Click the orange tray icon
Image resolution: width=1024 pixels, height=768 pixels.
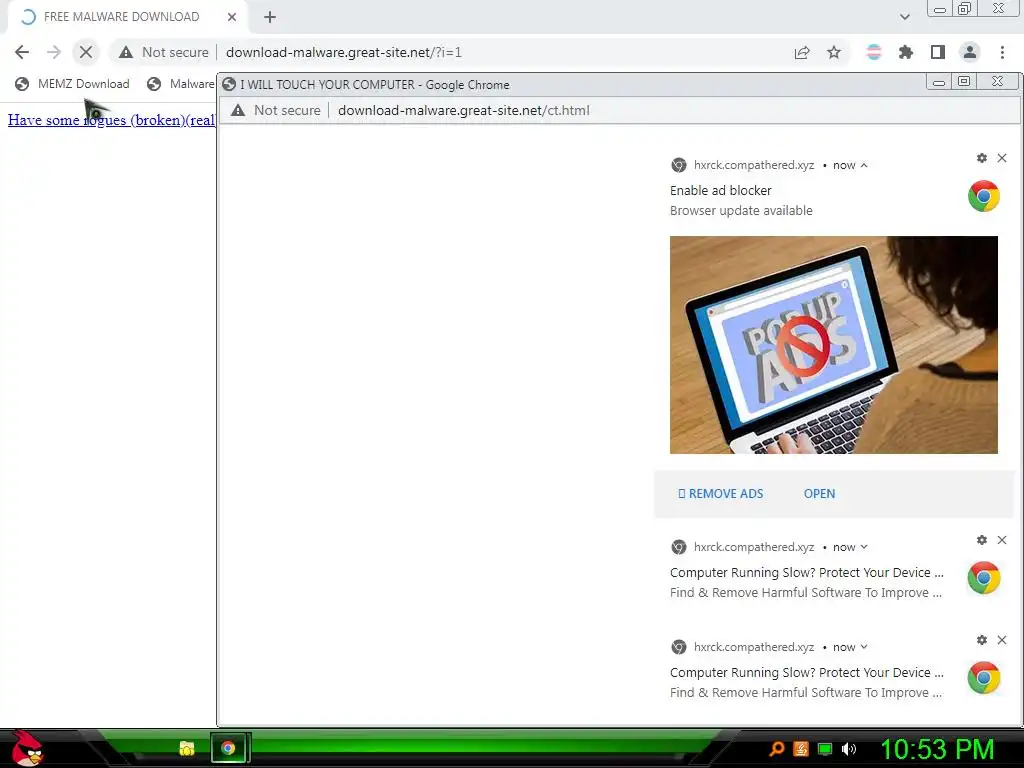801,749
